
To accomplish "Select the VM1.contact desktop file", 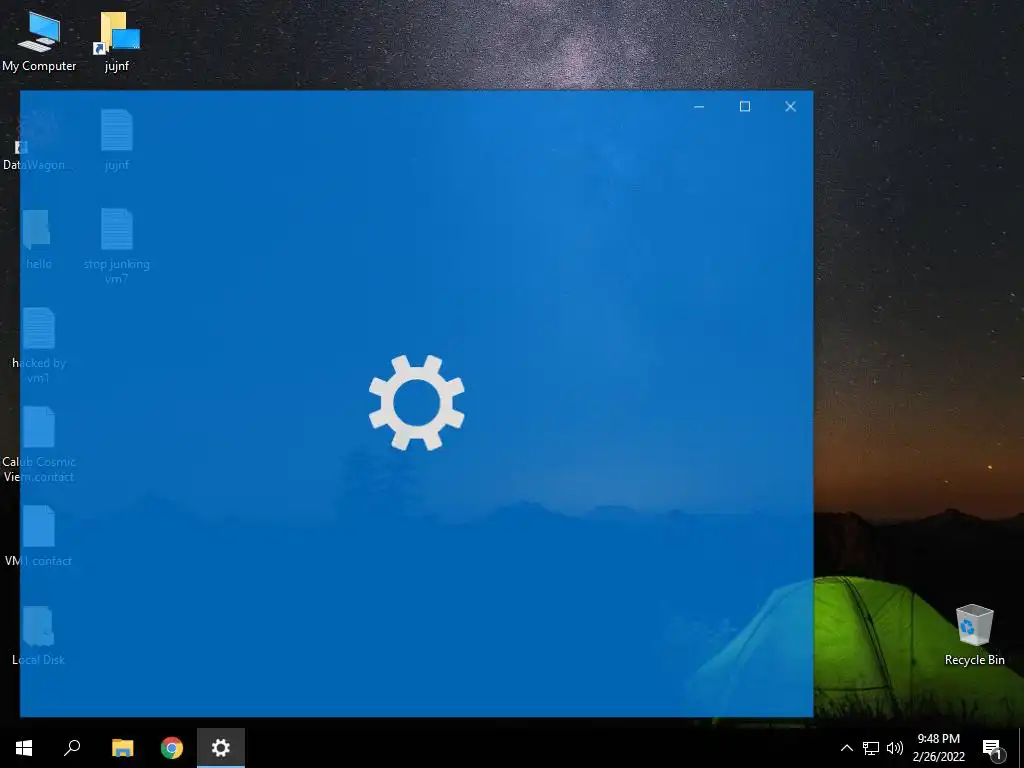I will (x=39, y=536).
